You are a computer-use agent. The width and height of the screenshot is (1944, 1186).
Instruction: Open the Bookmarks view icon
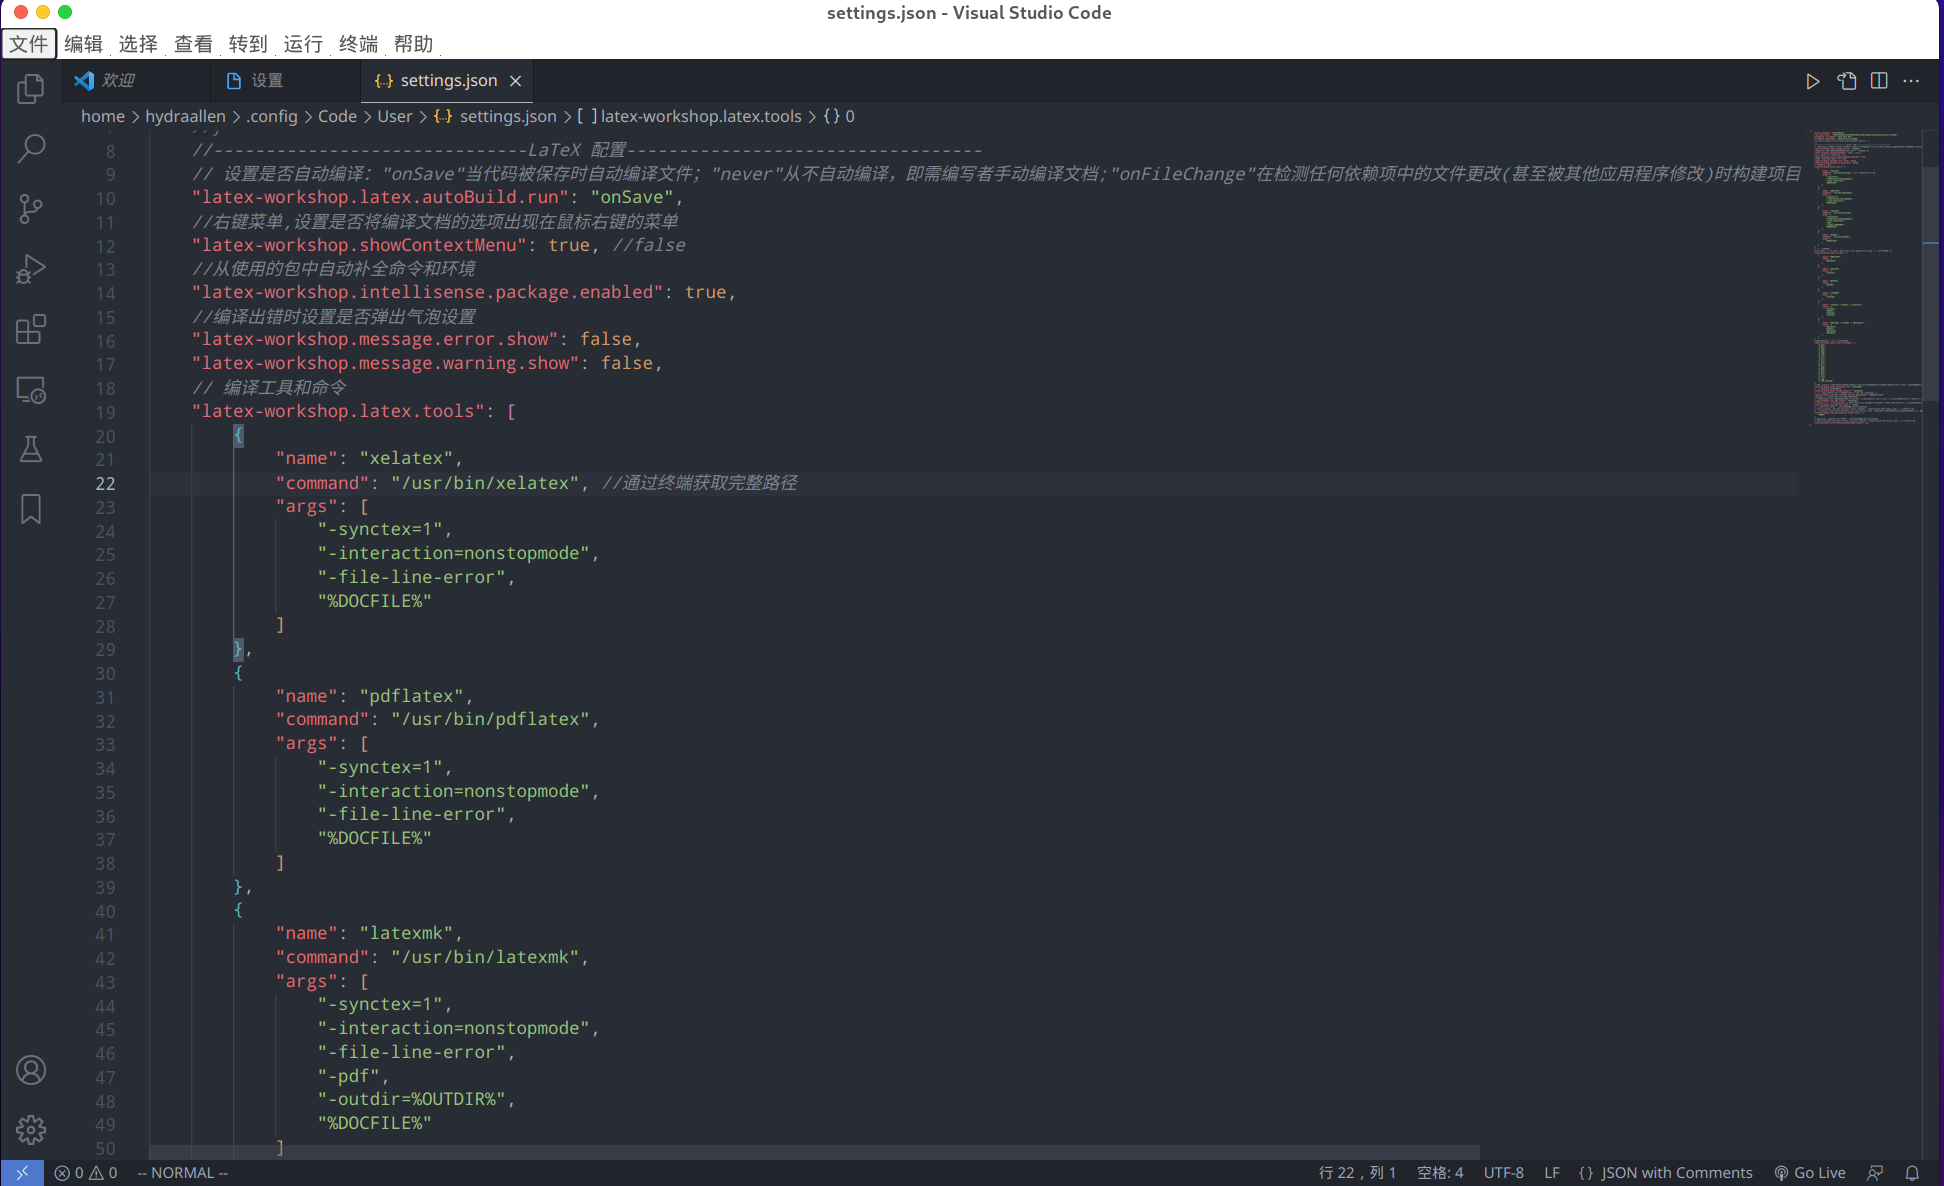pyautogui.click(x=31, y=509)
